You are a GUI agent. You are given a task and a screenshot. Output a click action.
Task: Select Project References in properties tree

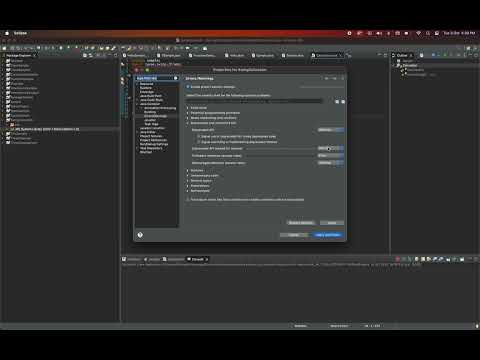coord(153,140)
